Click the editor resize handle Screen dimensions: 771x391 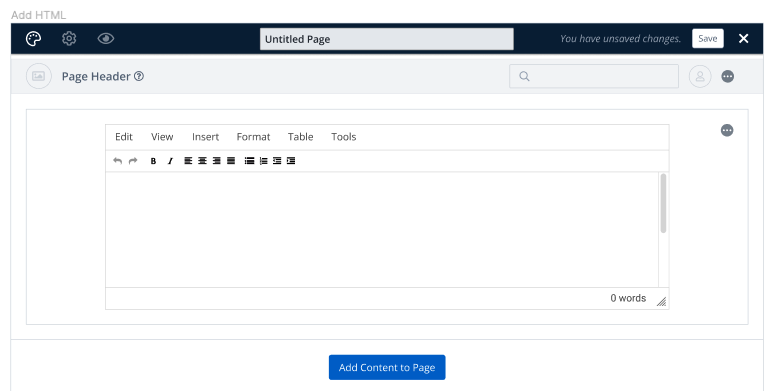tap(662, 301)
